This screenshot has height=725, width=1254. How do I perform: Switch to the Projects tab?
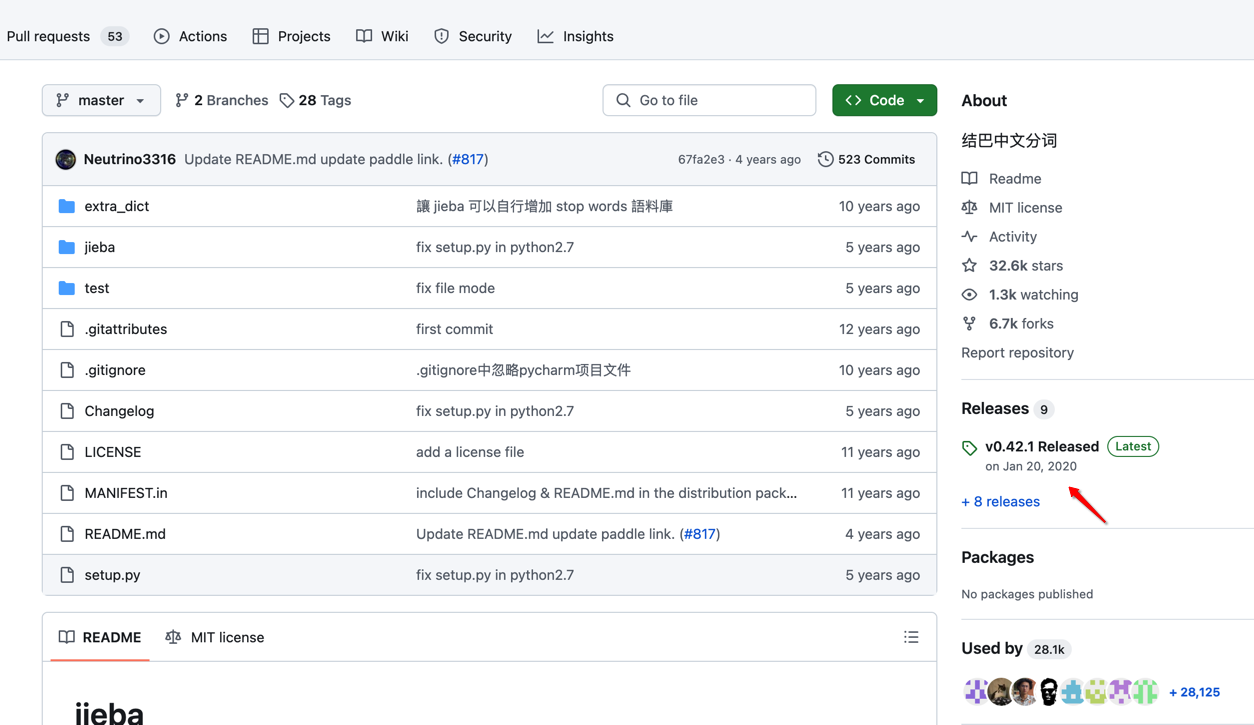click(x=291, y=36)
